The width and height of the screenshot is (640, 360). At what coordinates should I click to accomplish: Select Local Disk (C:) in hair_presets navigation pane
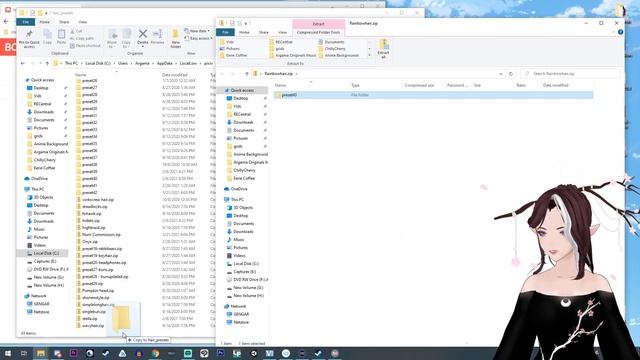46,253
